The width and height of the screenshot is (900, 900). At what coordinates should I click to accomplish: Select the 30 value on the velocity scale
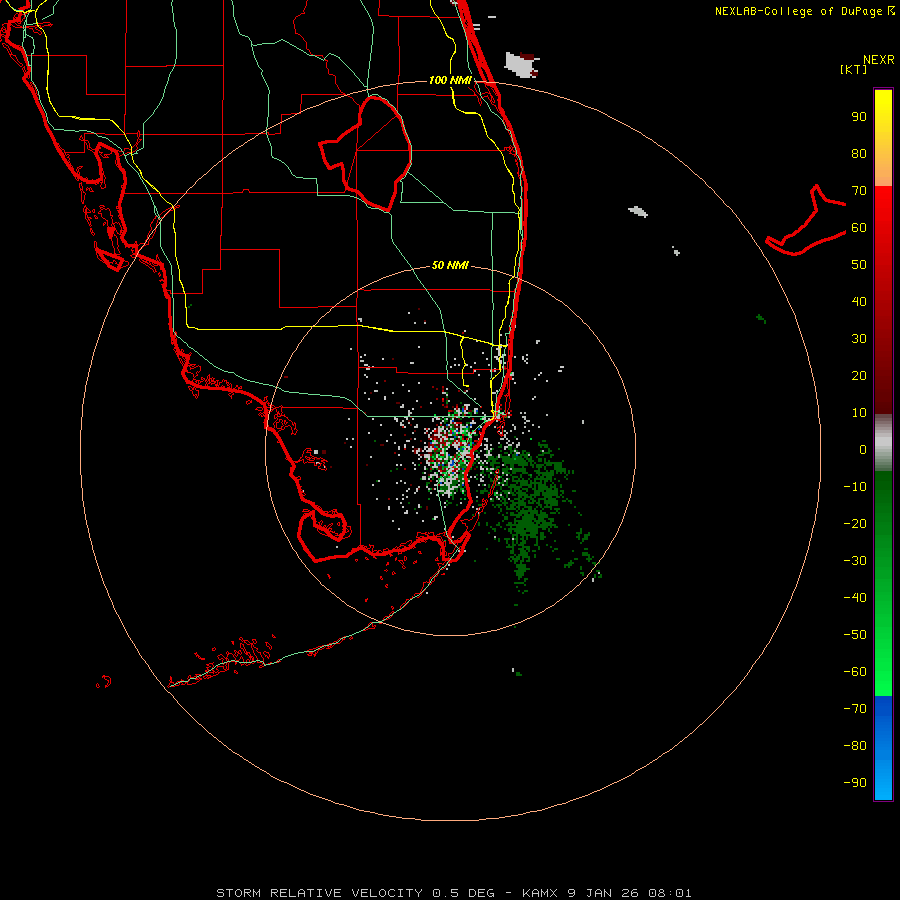859,339
